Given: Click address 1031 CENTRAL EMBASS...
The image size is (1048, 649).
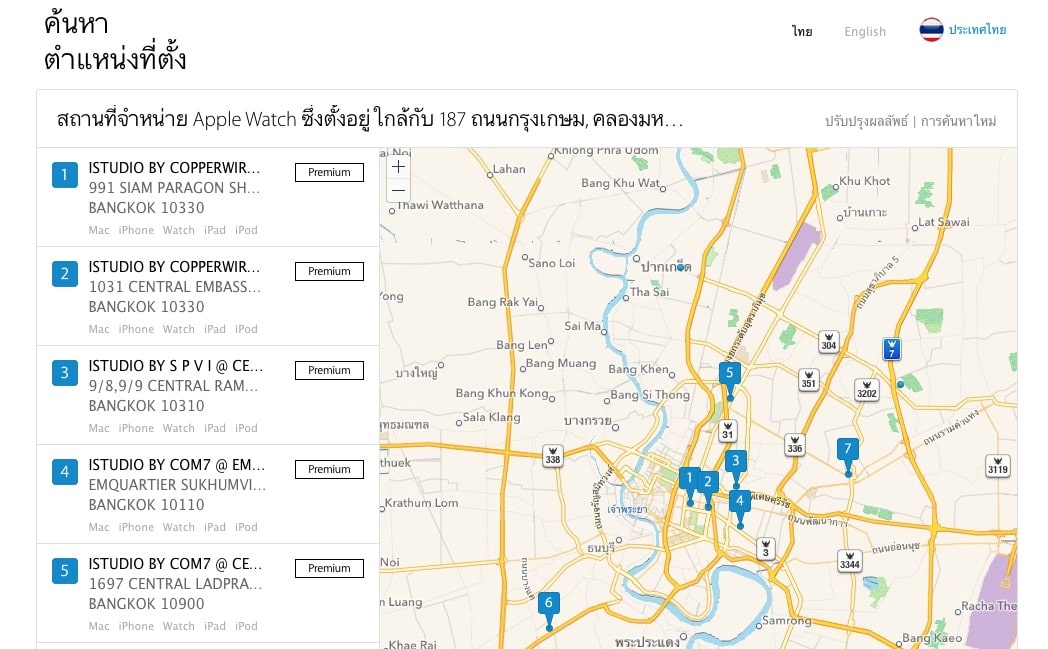Looking at the screenshot, I should 174,287.
